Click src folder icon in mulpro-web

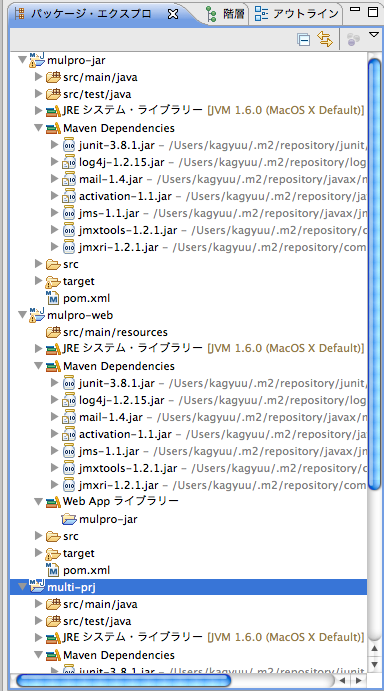(x=53, y=536)
